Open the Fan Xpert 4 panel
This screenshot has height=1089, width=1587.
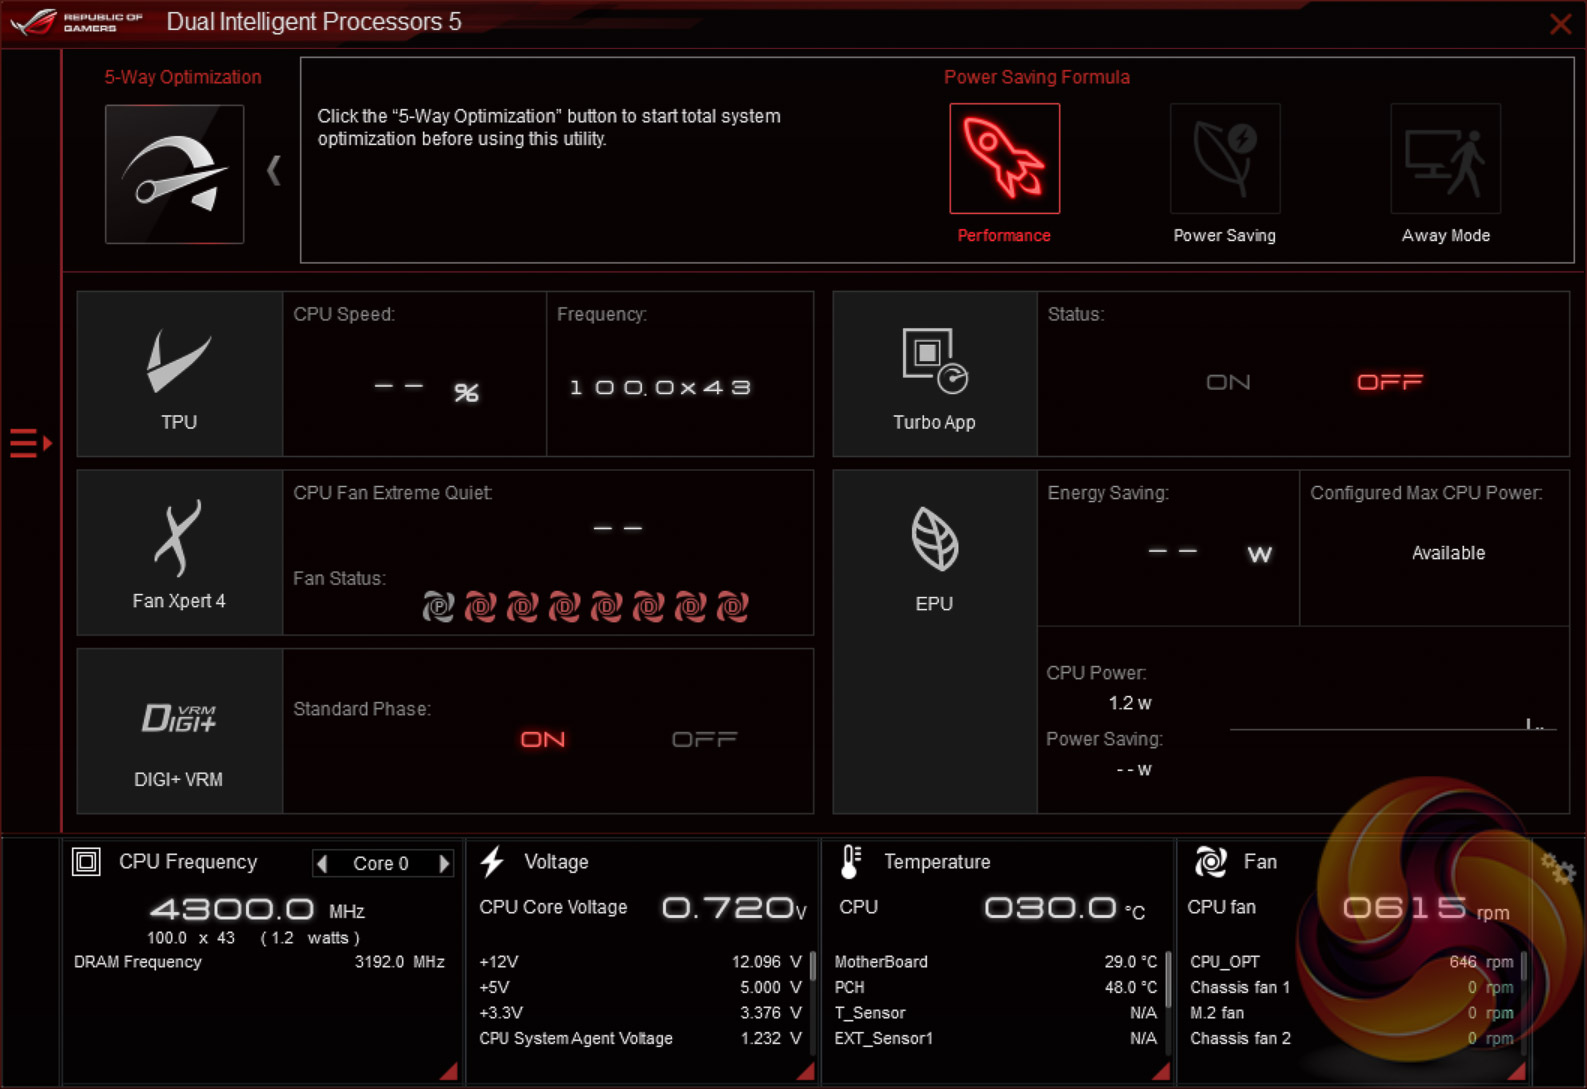[180, 552]
